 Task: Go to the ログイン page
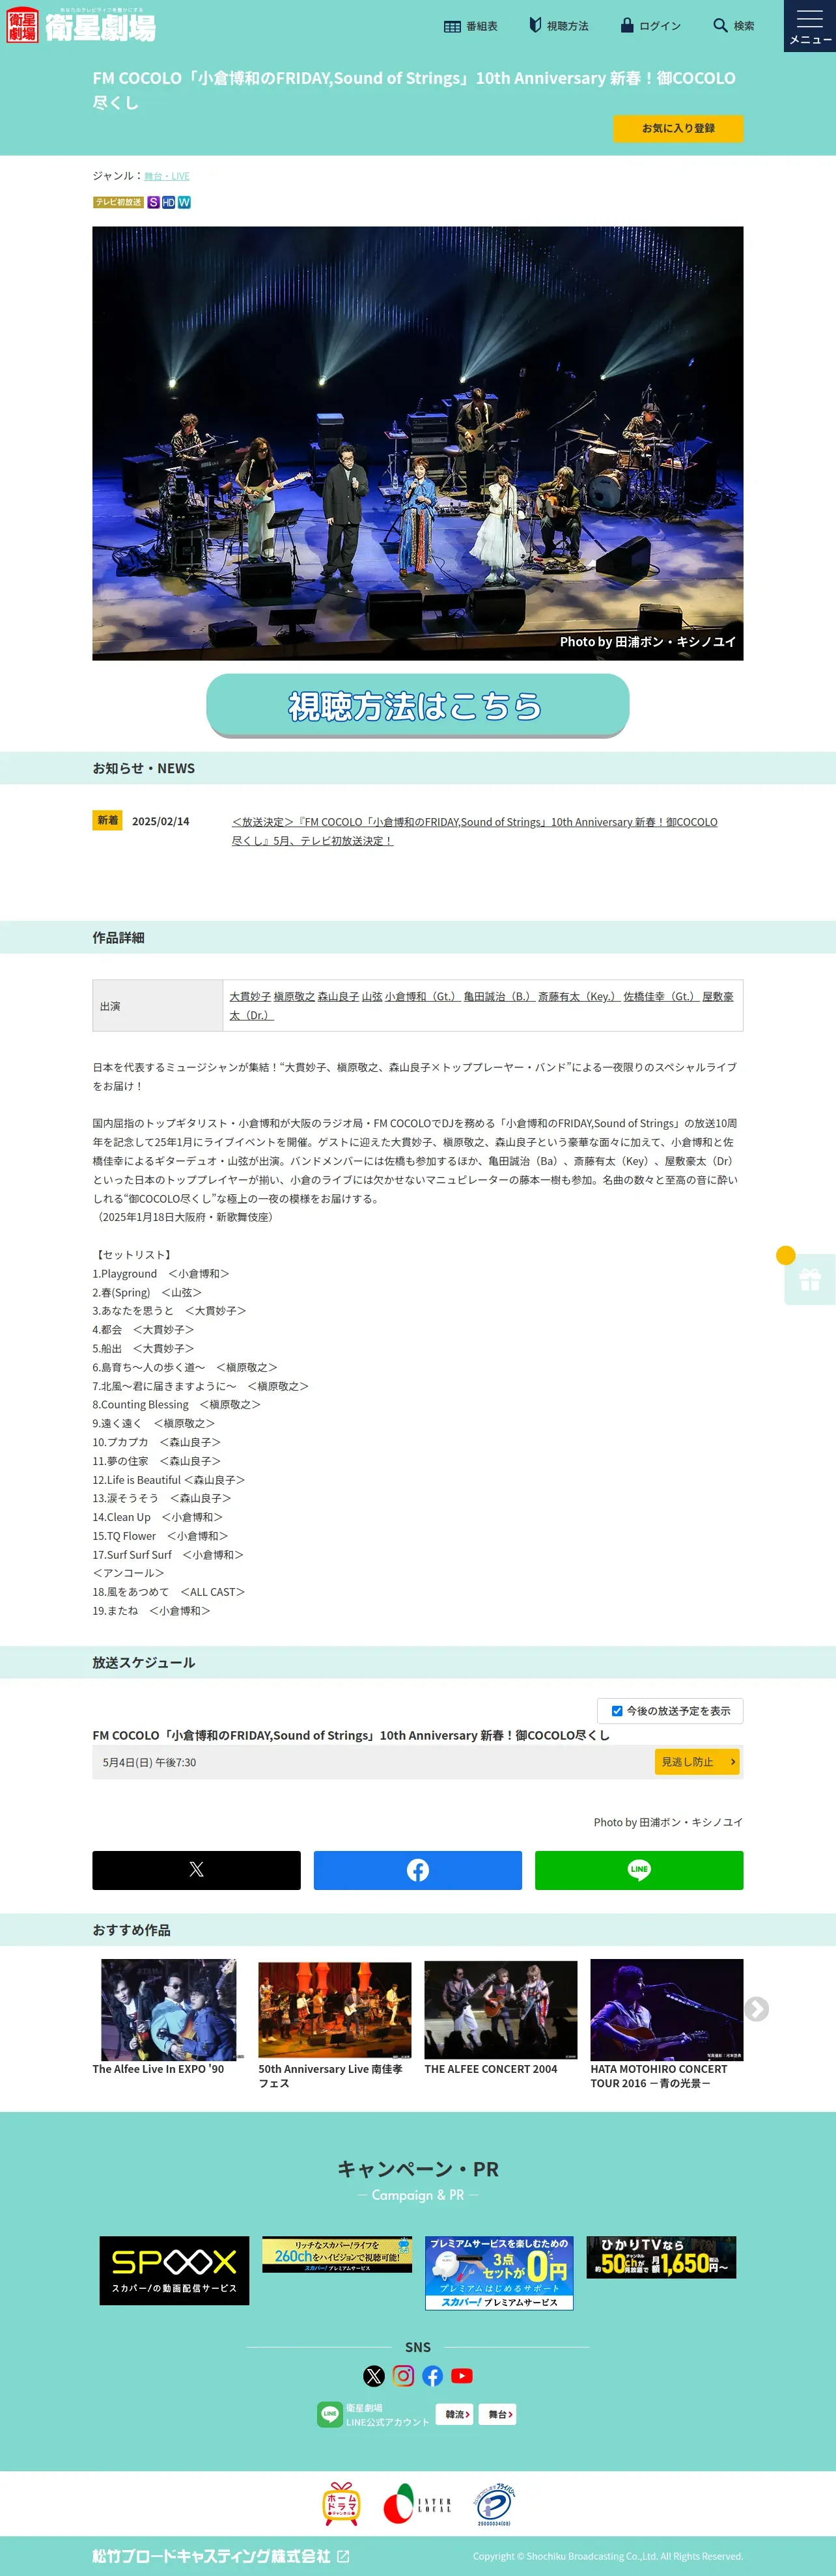tap(650, 26)
